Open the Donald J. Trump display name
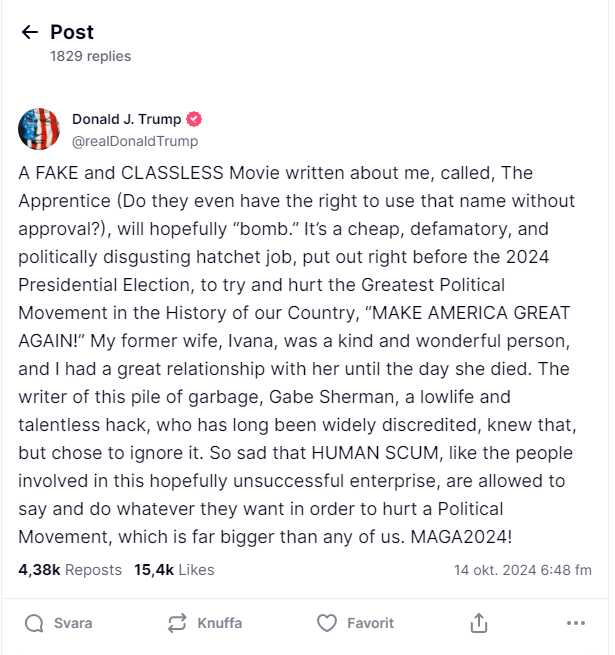This screenshot has width=615, height=655. pos(127,119)
